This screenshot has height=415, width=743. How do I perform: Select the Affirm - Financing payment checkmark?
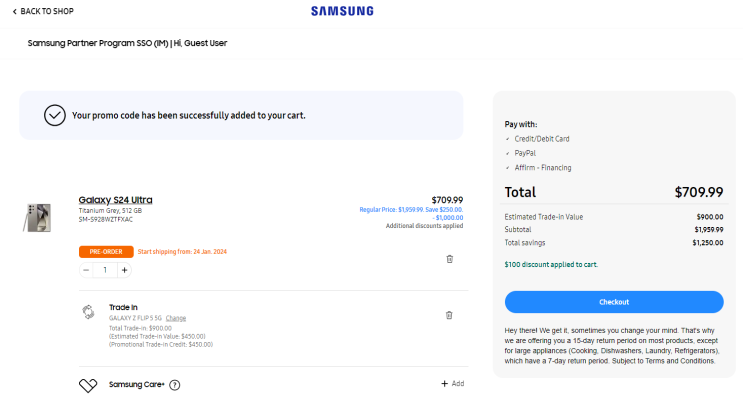pos(508,168)
